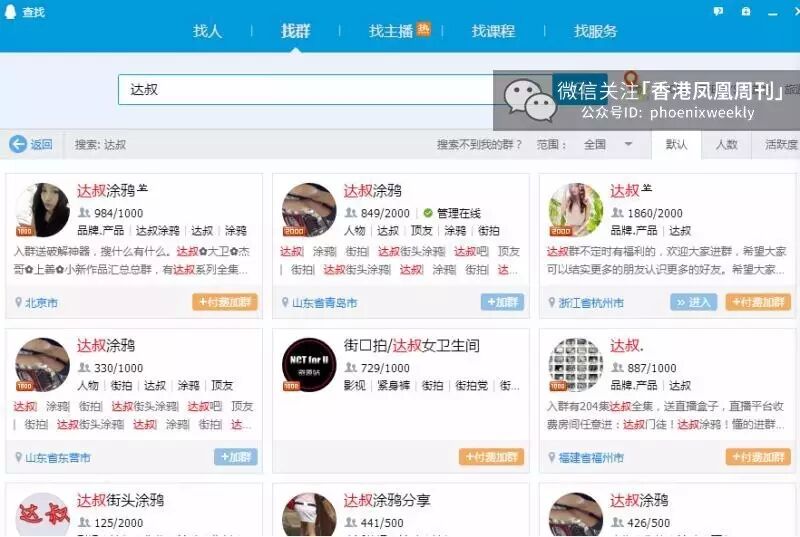Click 进入 button on the 杭州 group
Screen dimensions: 800x537
tap(693, 302)
